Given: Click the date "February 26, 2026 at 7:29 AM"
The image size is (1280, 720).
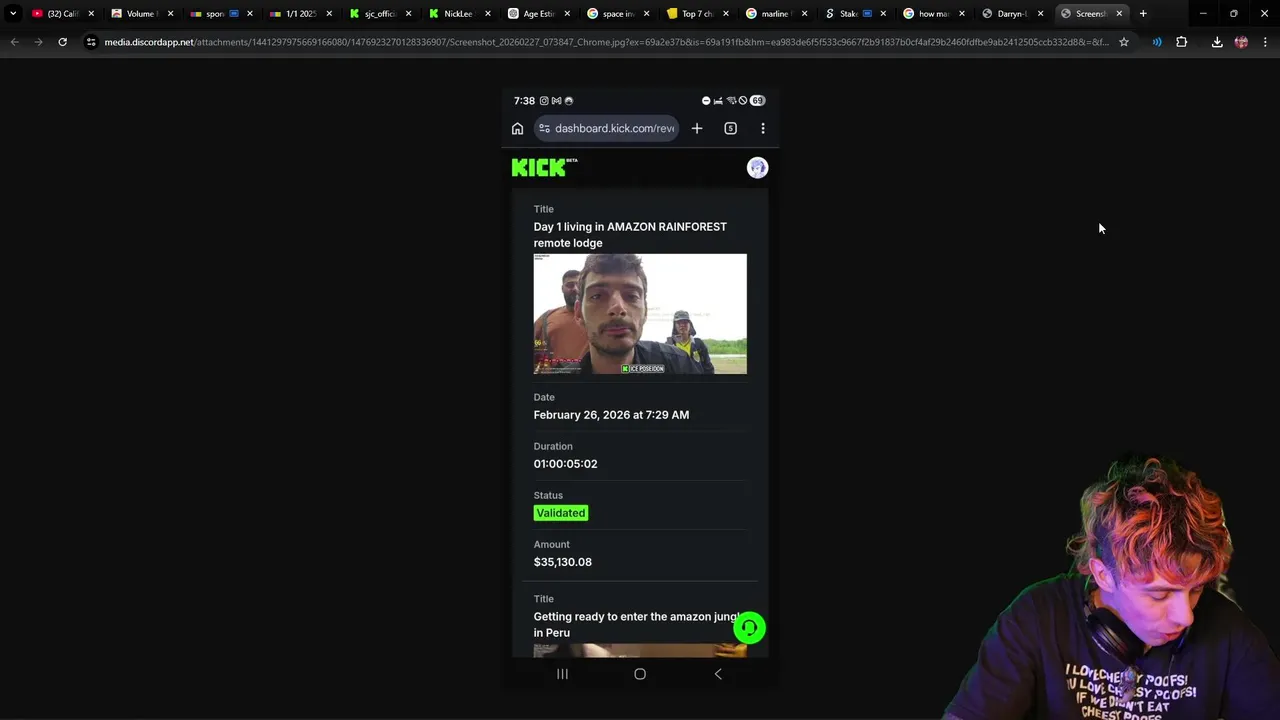Looking at the screenshot, I should [611, 415].
